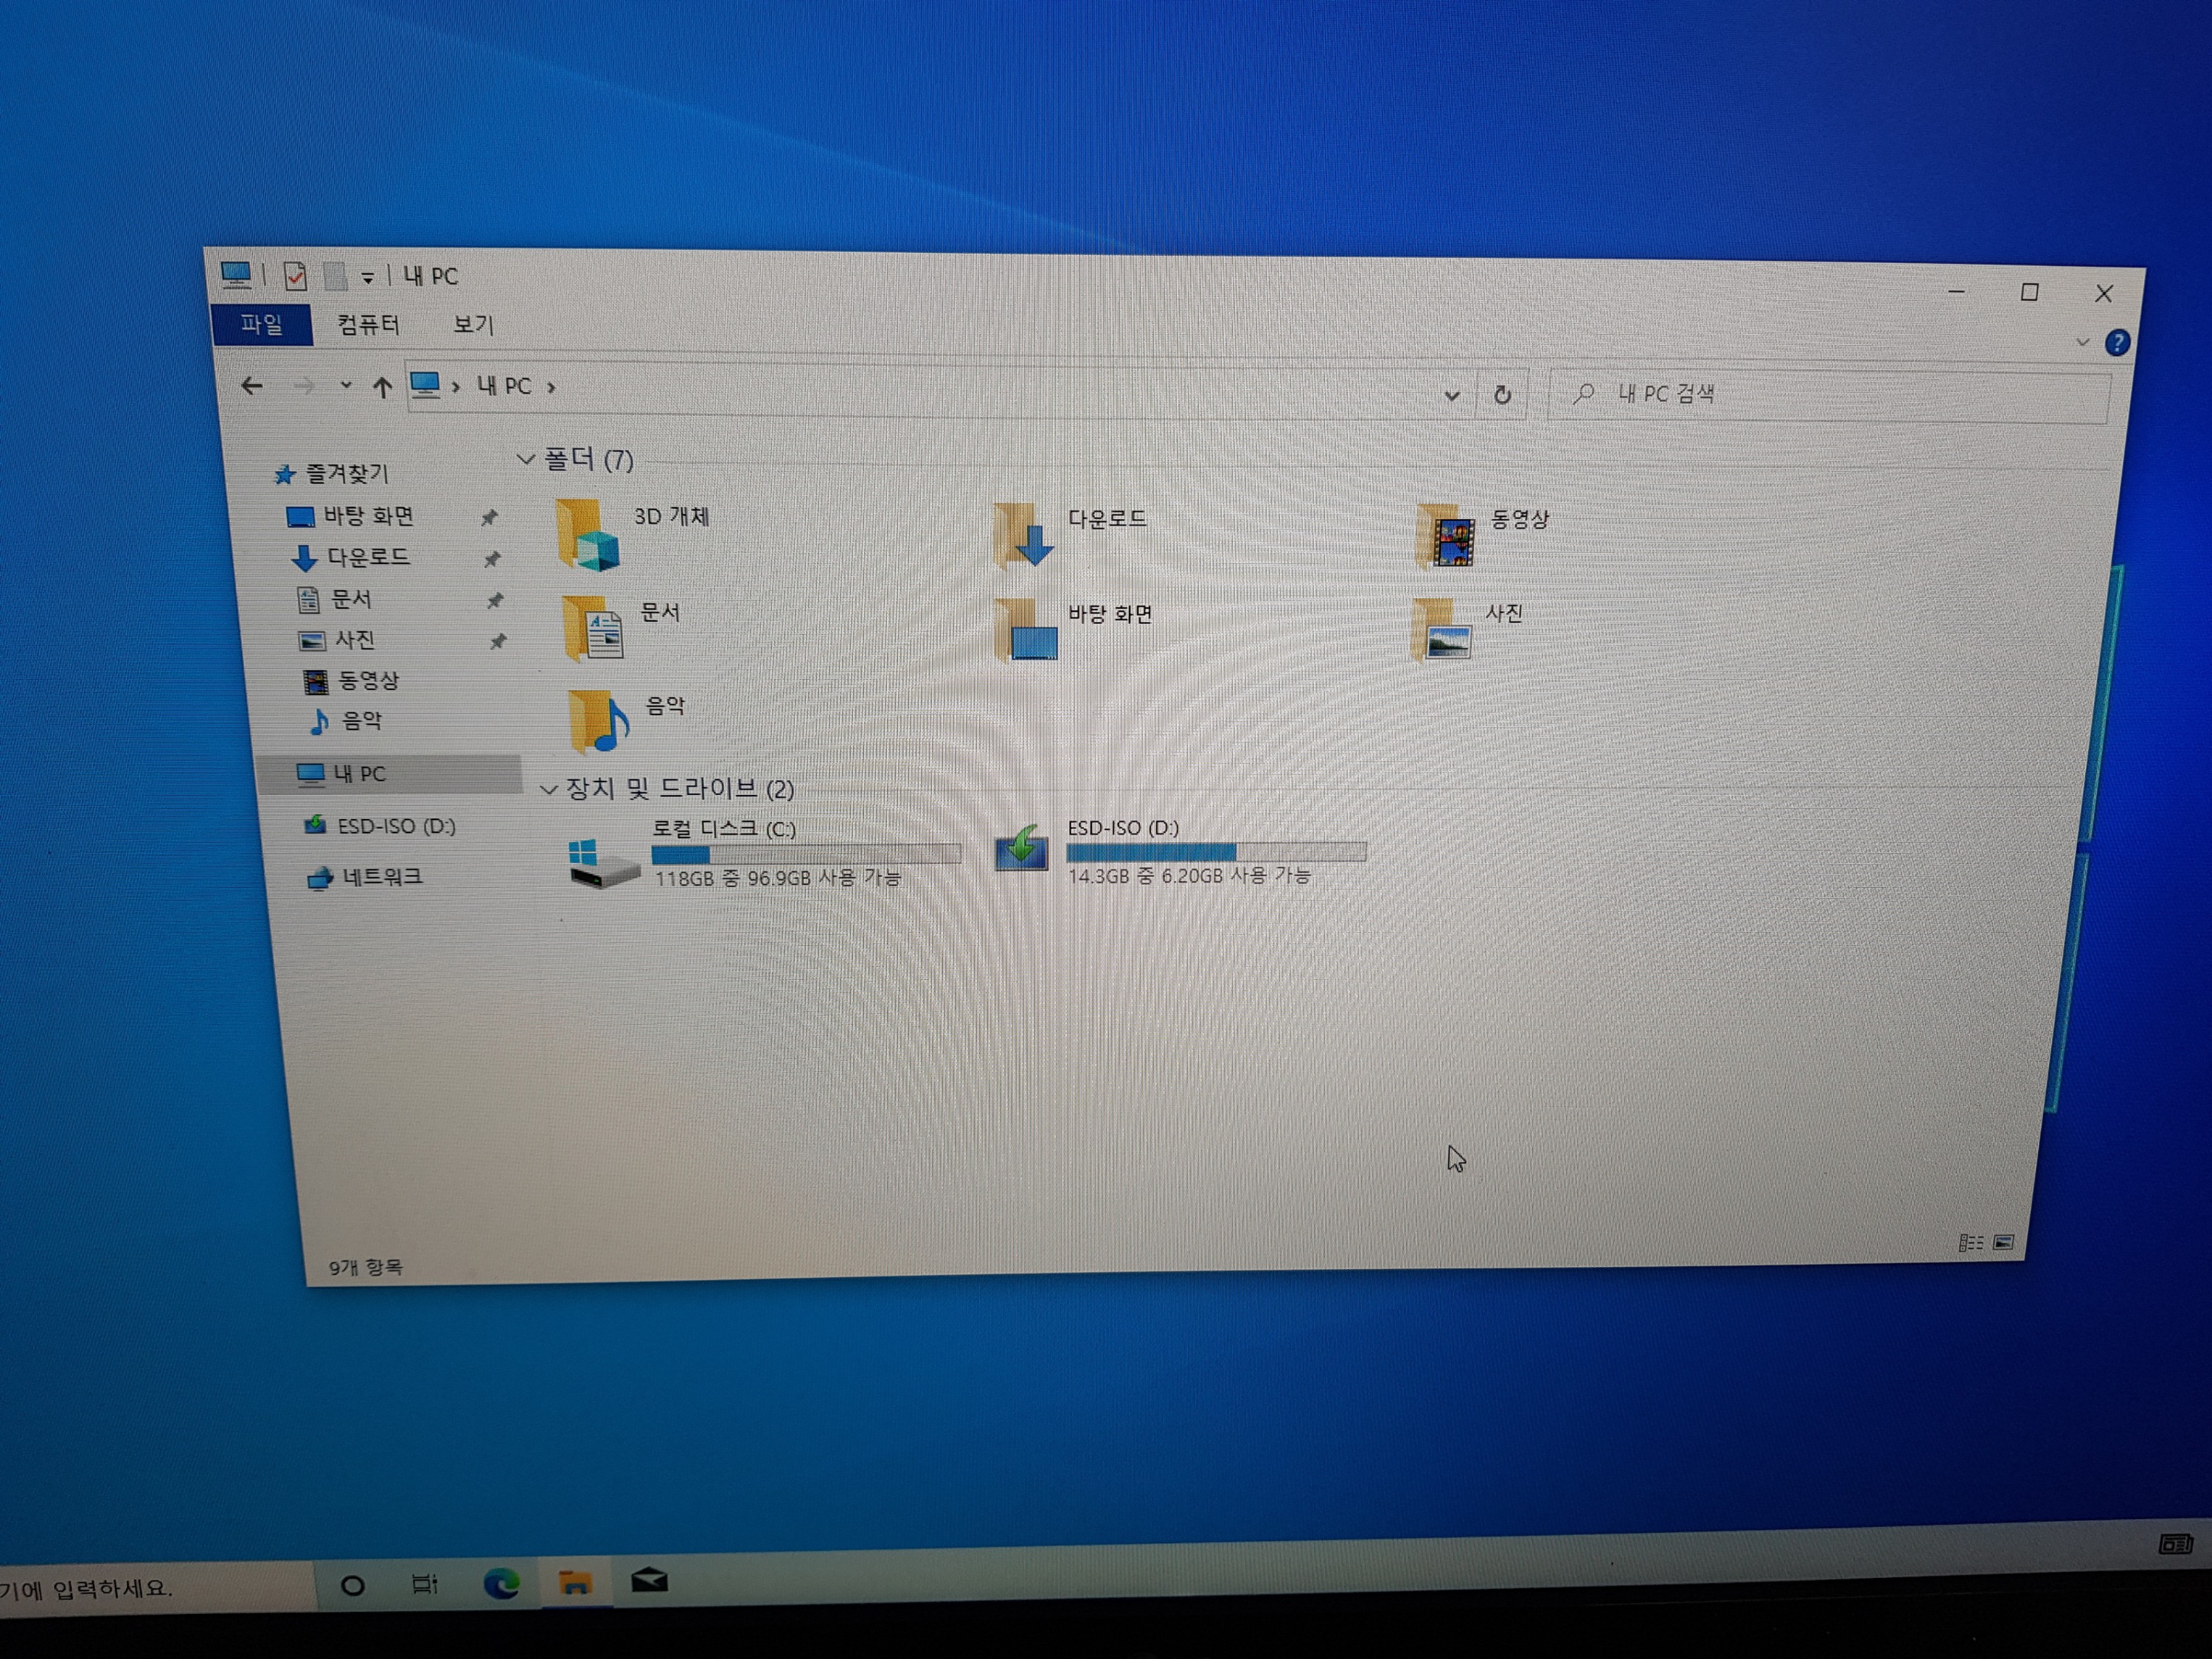Open the 3D 개체 folder icon
This screenshot has width=2212, height=1659.
tap(588, 536)
